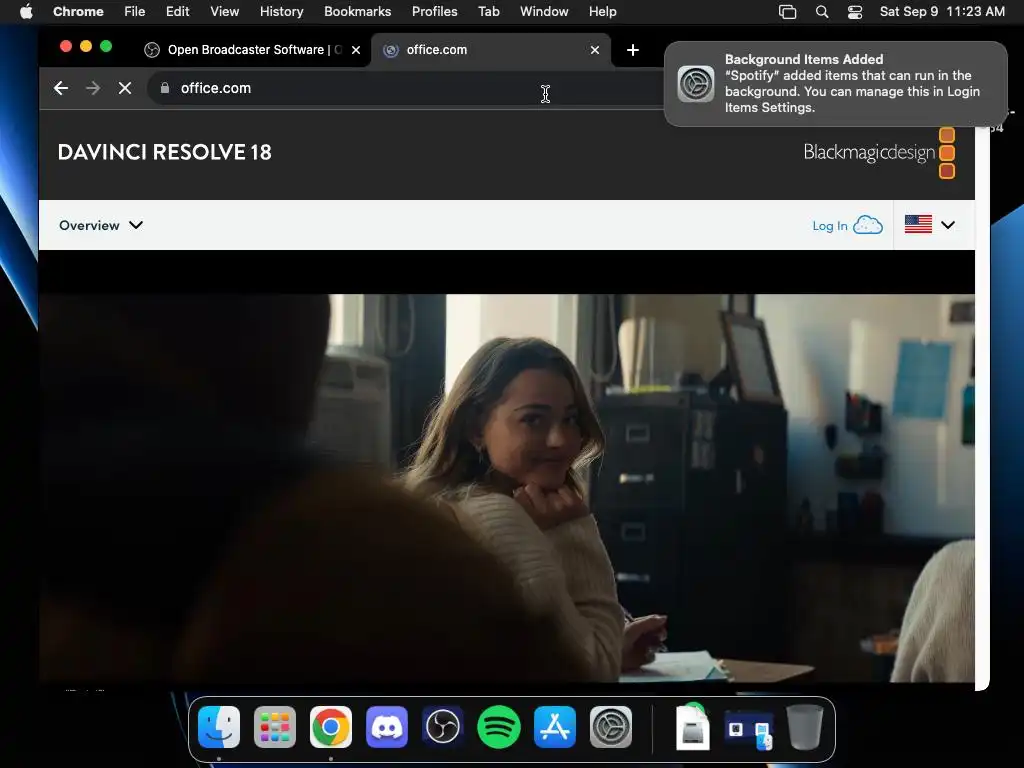Open the Chrome application menu
The image size is (1024, 768).
(78, 12)
